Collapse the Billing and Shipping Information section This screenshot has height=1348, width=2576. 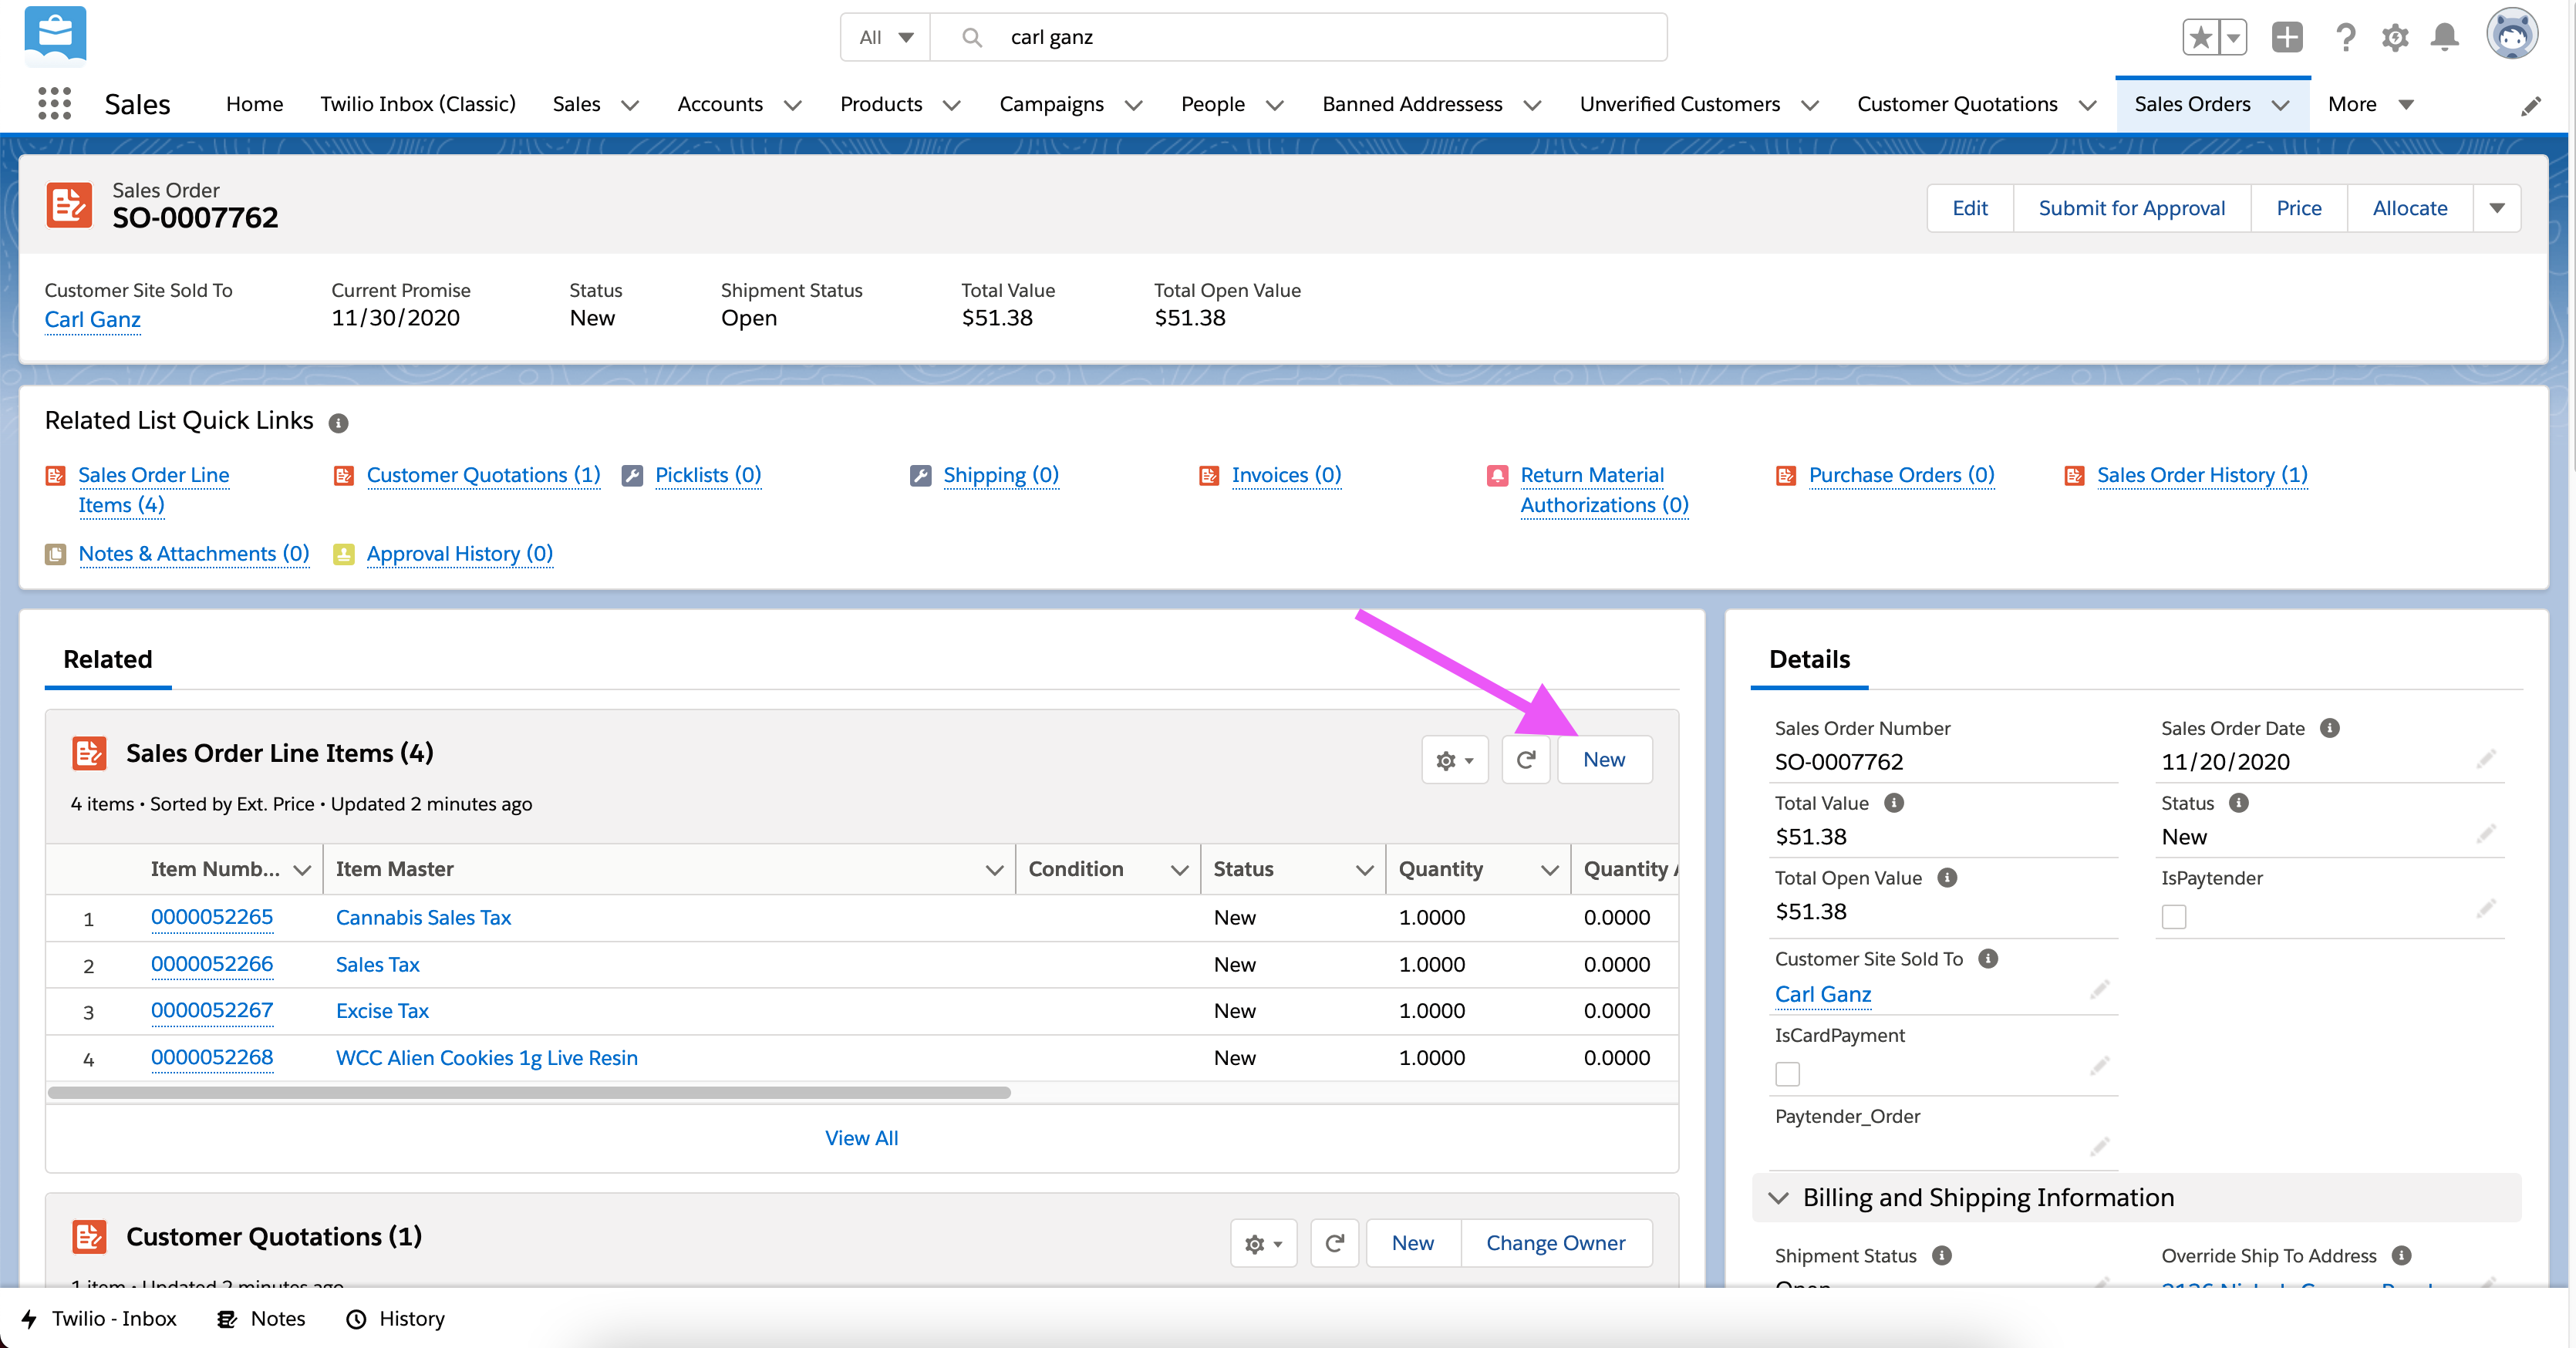coord(1779,1198)
